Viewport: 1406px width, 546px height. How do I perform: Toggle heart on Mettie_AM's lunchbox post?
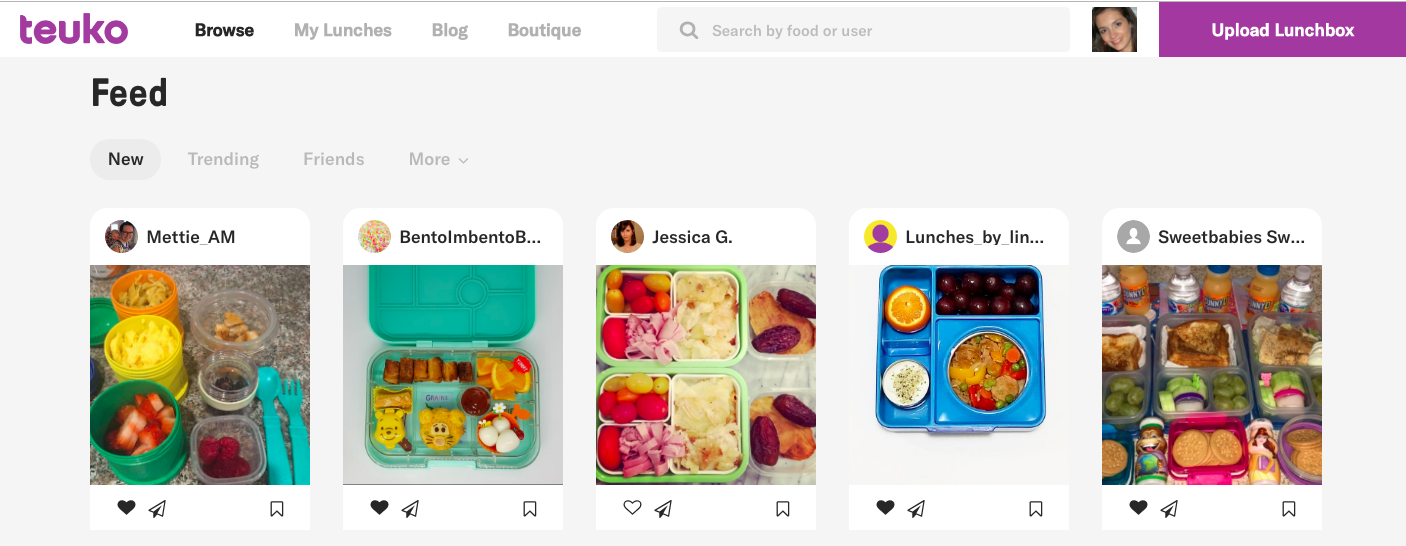(126, 508)
